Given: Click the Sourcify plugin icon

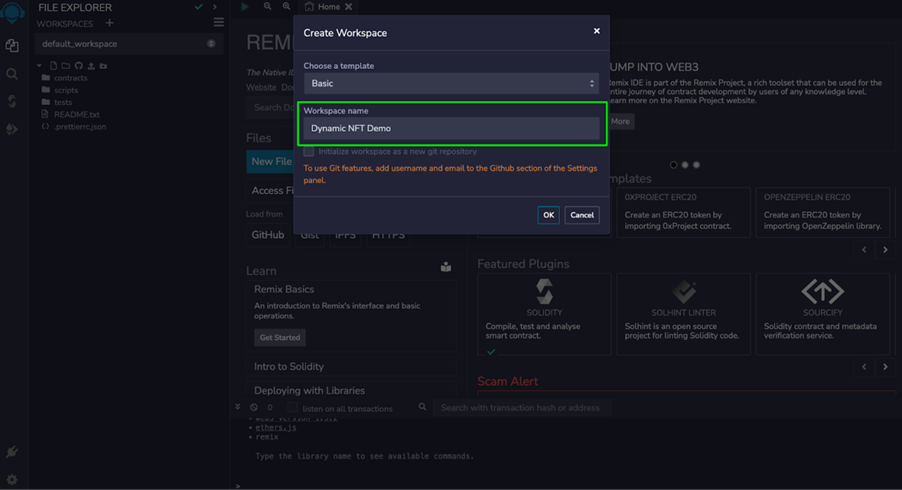Looking at the screenshot, I should pos(823,292).
